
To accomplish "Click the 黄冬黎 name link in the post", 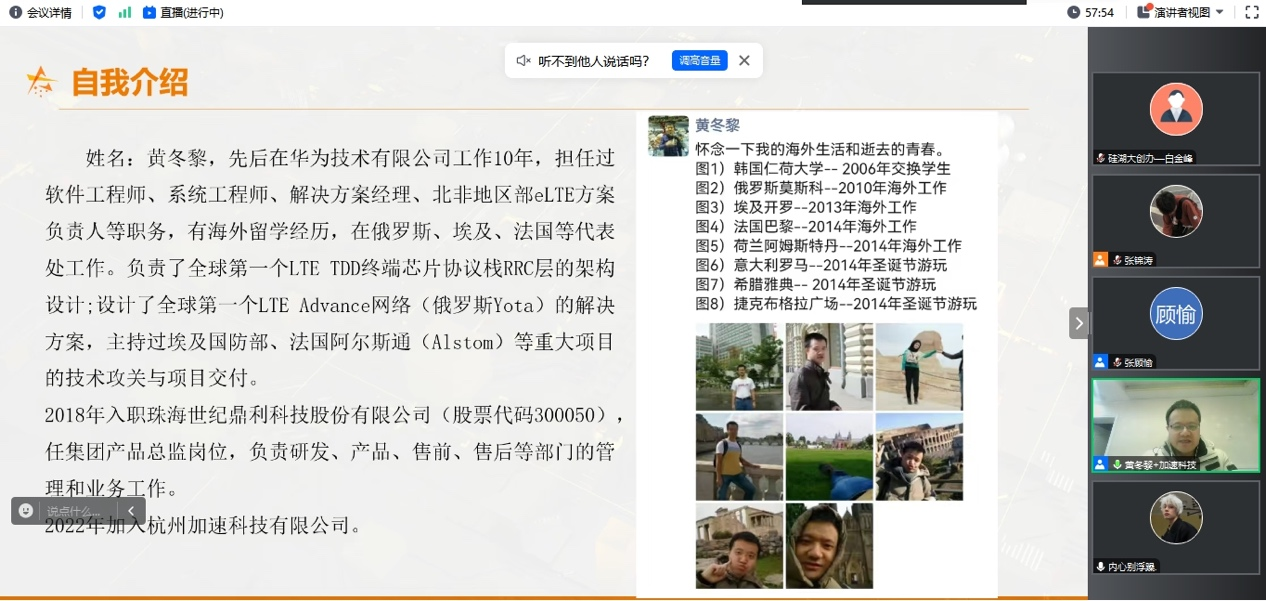I will click(717, 126).
